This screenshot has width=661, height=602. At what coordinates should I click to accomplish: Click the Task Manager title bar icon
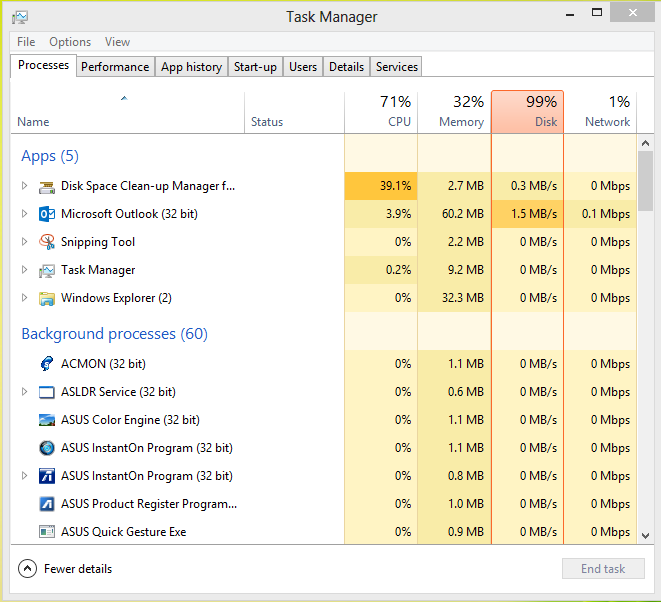(20, 17)
